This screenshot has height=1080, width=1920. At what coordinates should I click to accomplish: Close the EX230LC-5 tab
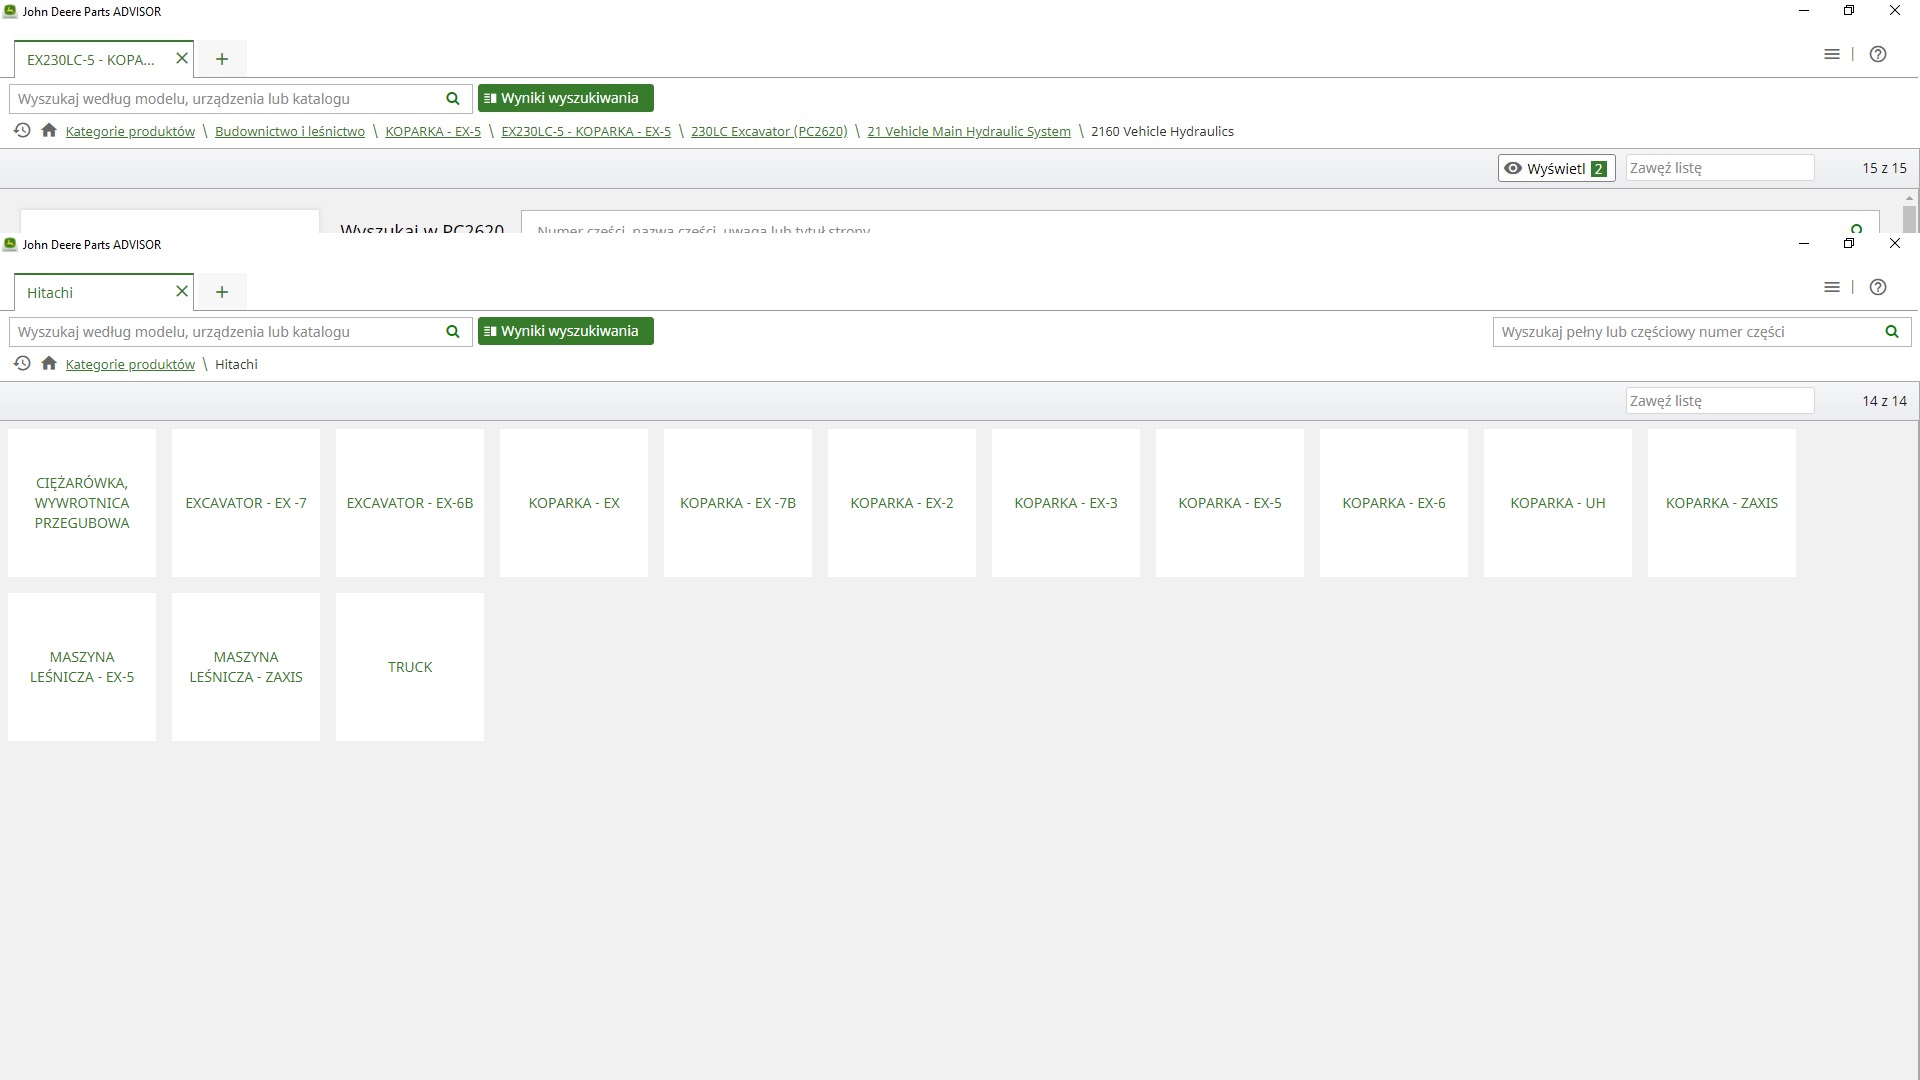click(x=182, y=59)
